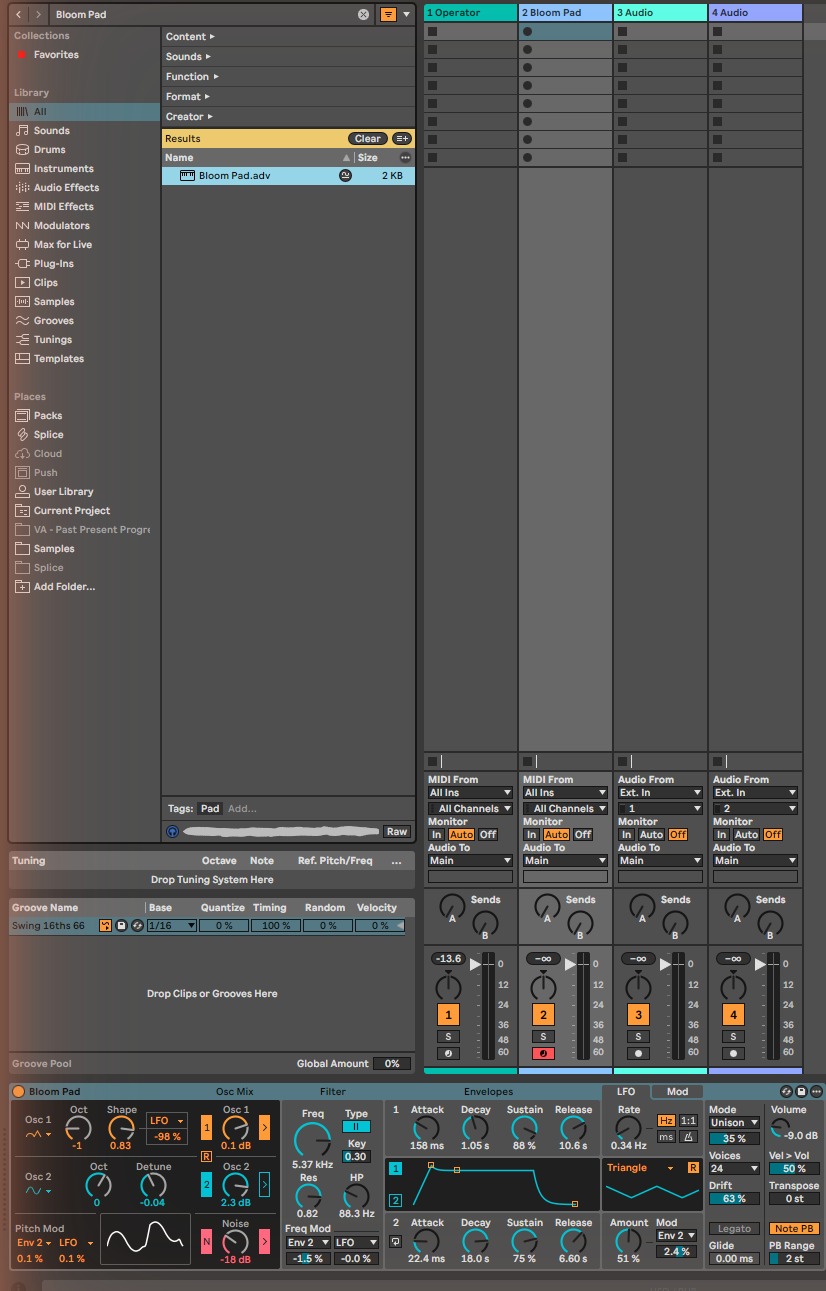Solo track 1 Operator
The height and width of the screenshot is (1291, 826).
tap(448, 1037)
